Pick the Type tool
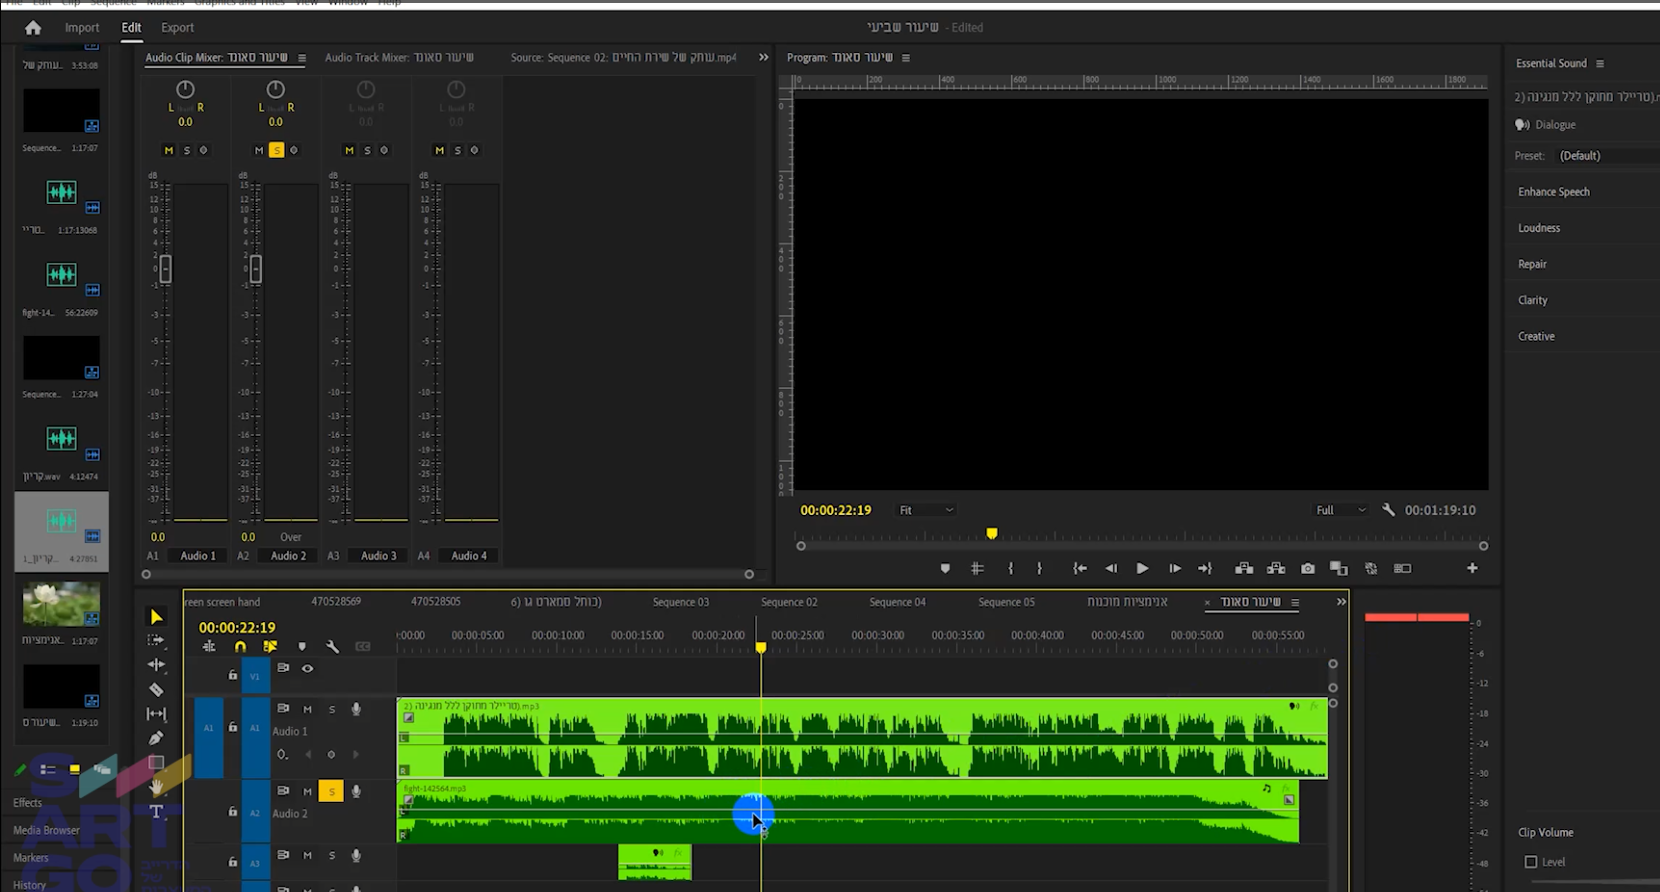1660x892 pixels. coord(156,812)
